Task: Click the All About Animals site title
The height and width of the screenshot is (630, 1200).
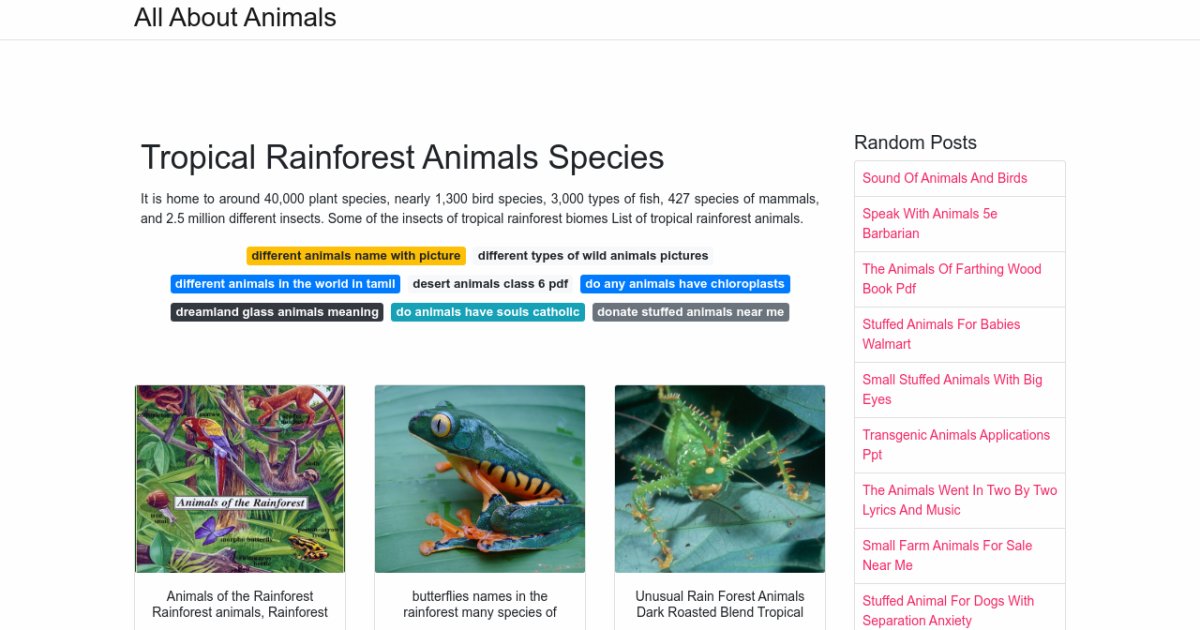Action: [x=235, y=18]
